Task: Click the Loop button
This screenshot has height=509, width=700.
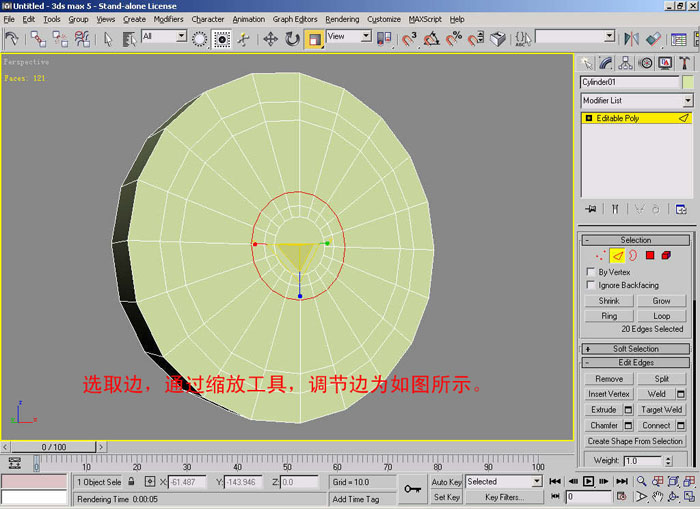Action: coord(661,316)
